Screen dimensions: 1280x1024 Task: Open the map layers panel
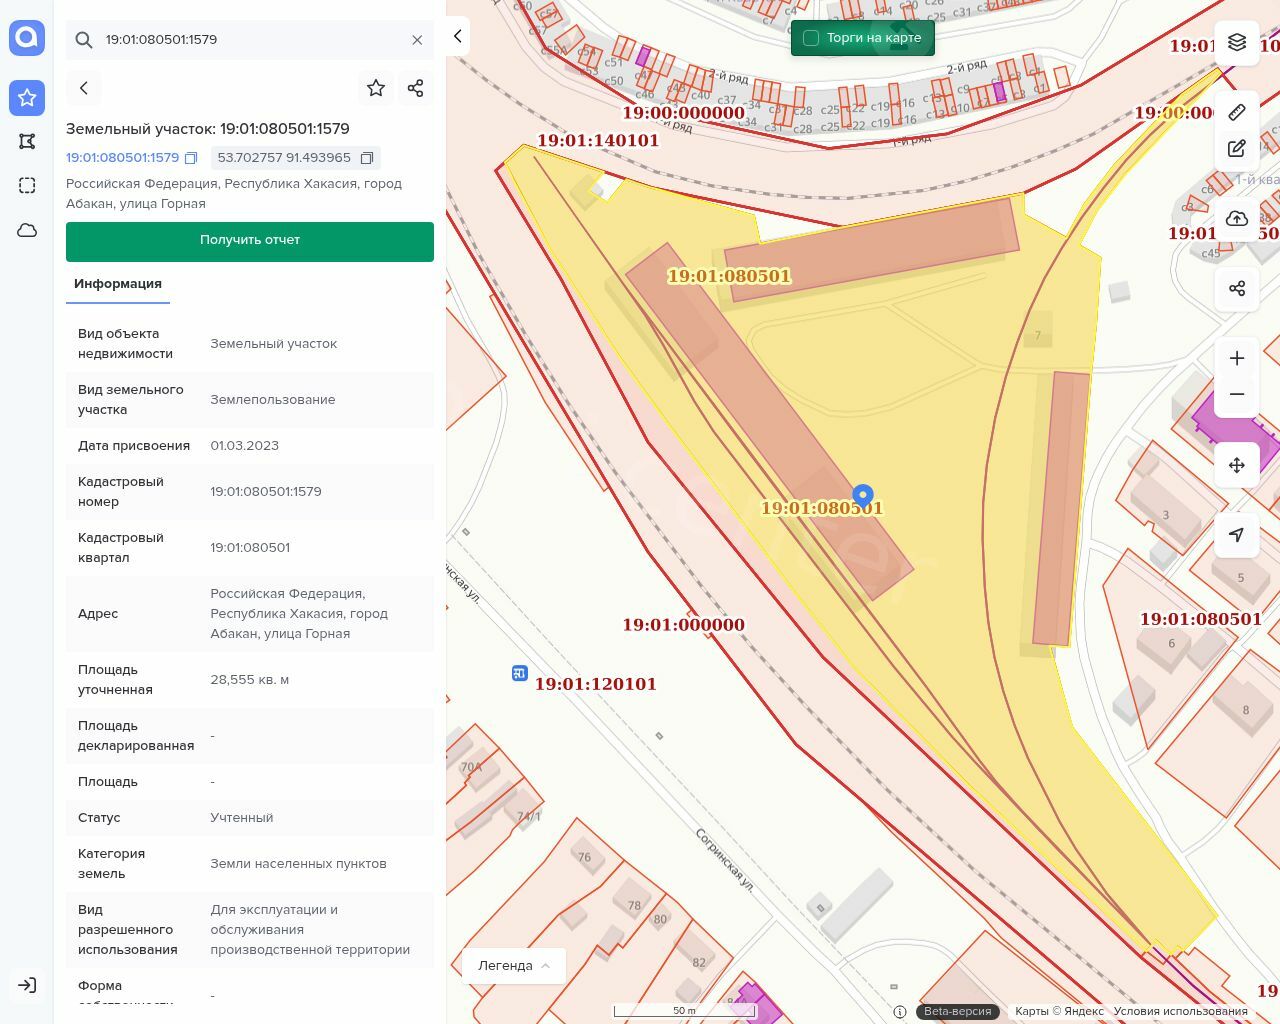point(1237,42)
